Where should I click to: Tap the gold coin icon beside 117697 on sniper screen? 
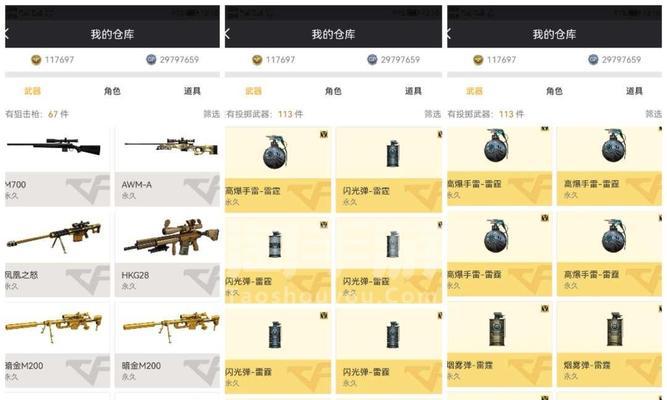click(36, 60)
